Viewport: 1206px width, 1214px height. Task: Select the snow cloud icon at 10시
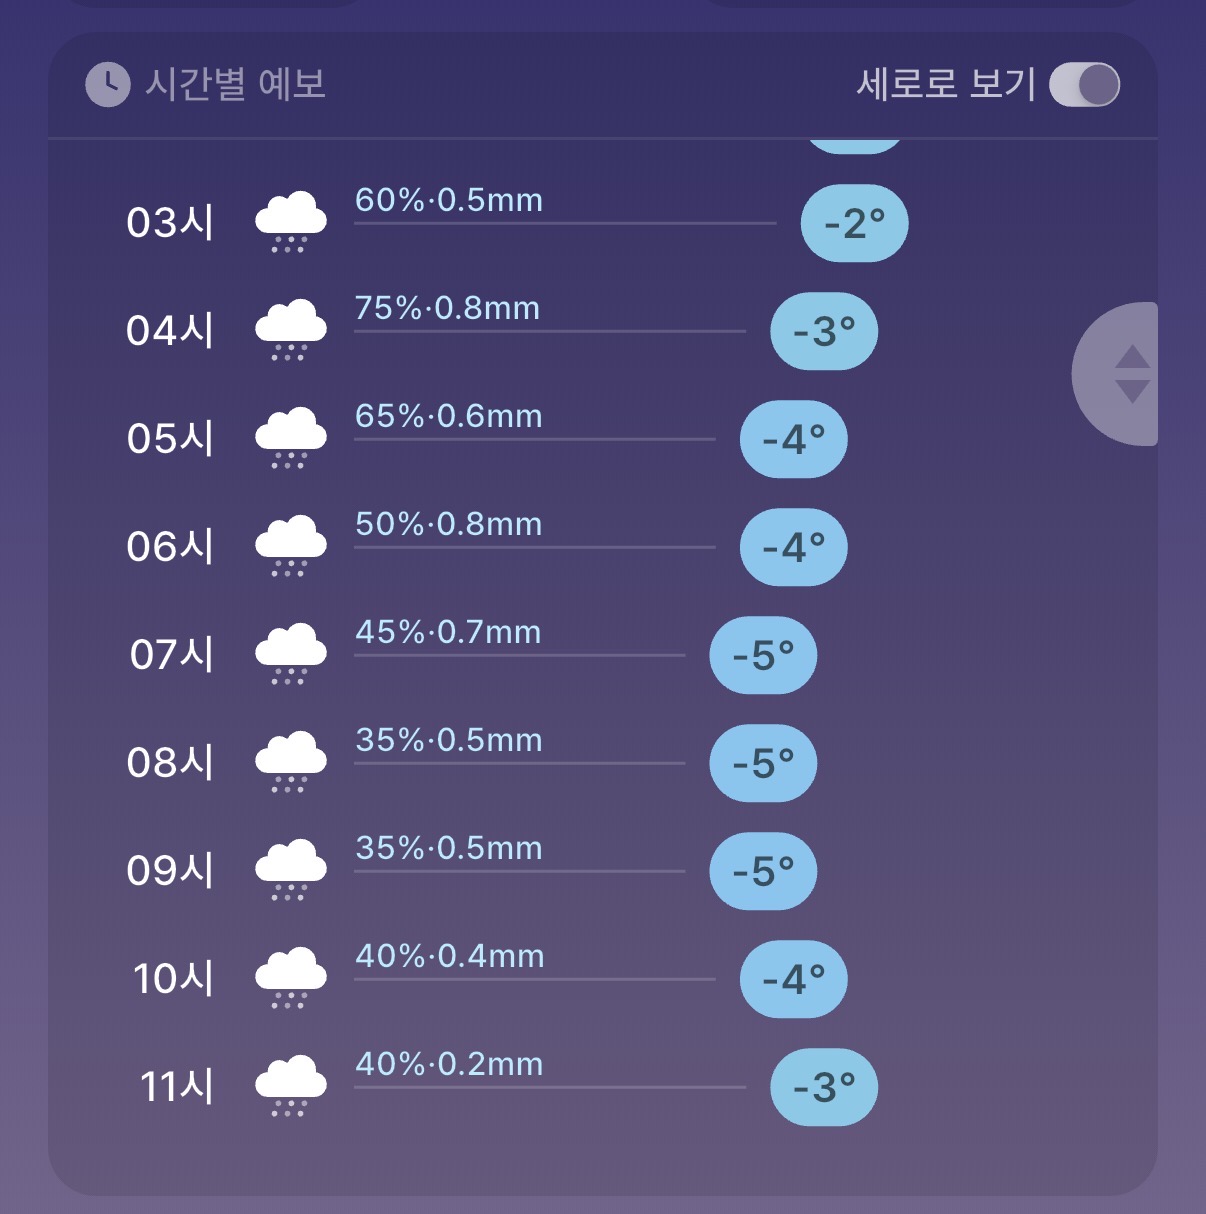(291, 978)
